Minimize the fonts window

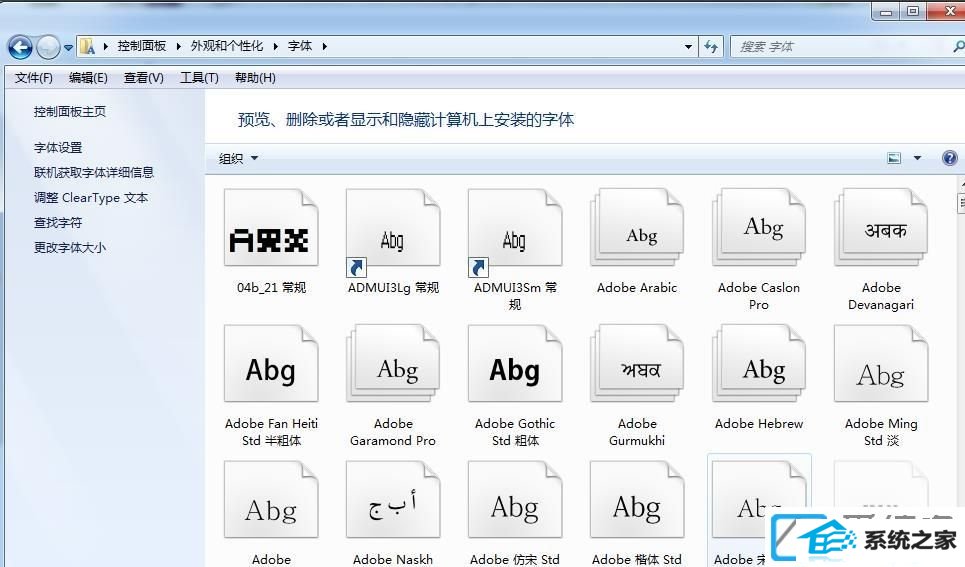coord(886,11)
